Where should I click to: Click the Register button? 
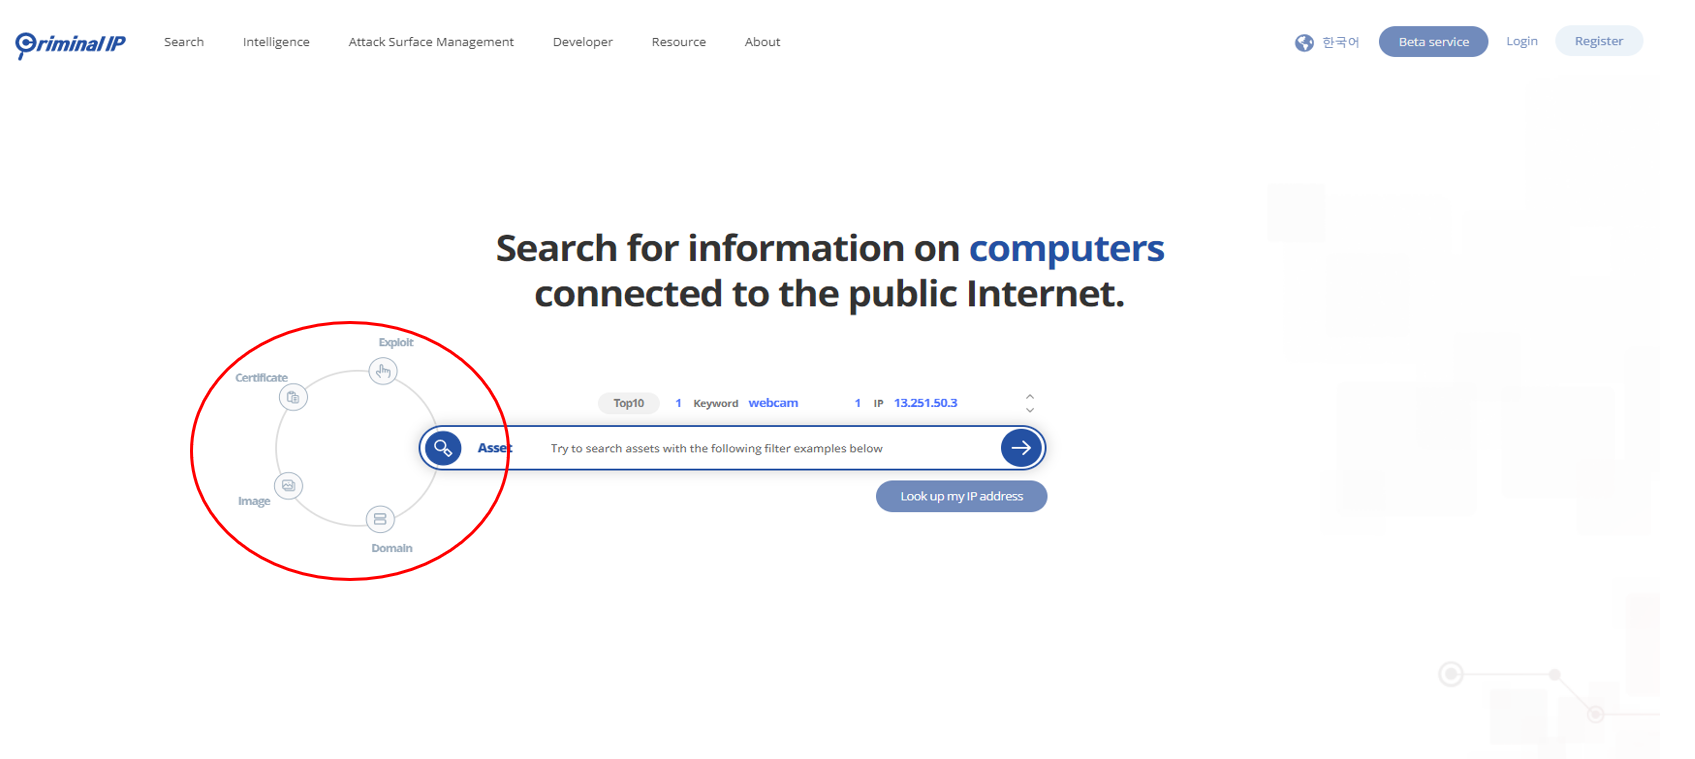tap(1598, 41)
